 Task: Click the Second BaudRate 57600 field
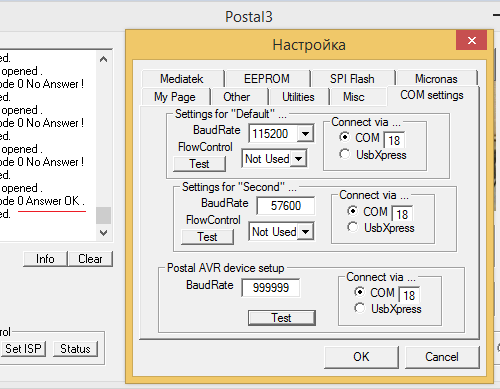[286, 206]
